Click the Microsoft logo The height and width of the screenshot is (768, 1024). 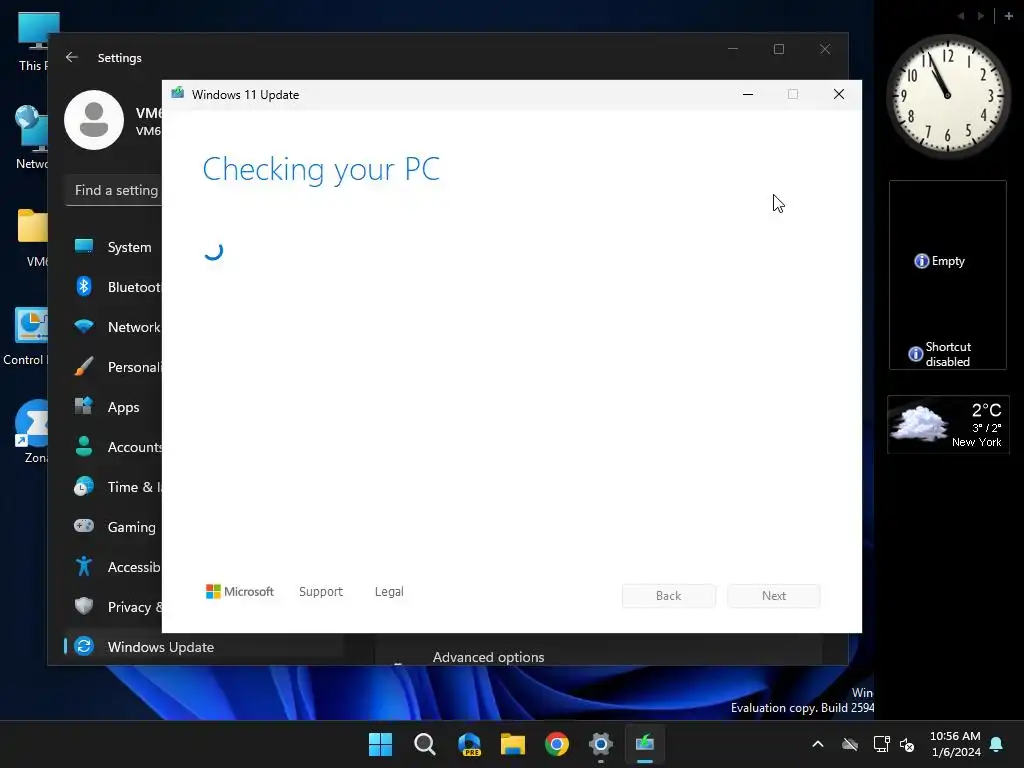(x=240, y=592)
